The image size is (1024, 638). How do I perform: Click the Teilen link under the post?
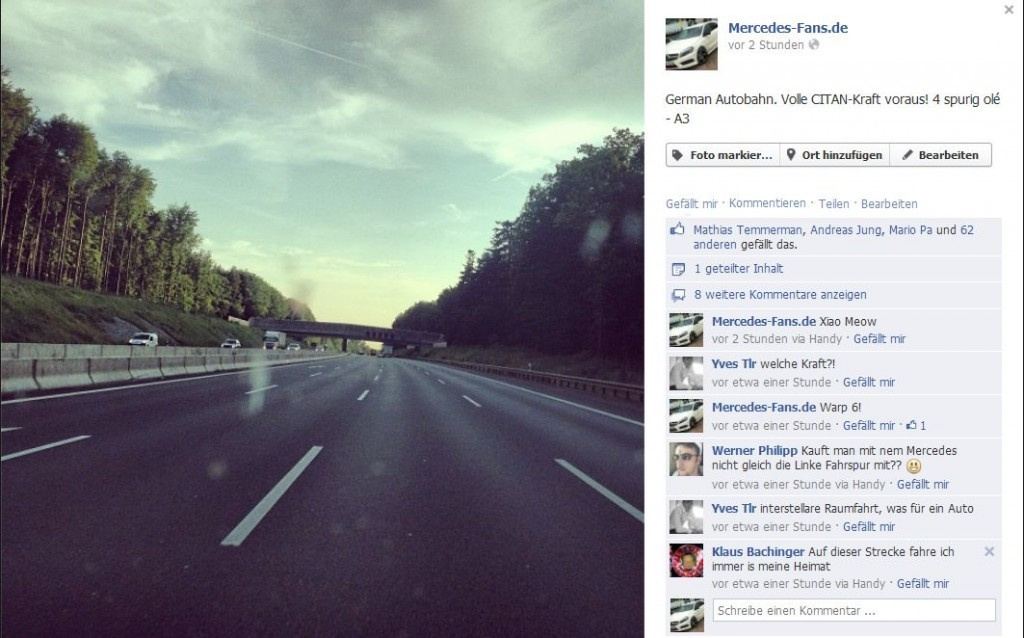point(834,204)
